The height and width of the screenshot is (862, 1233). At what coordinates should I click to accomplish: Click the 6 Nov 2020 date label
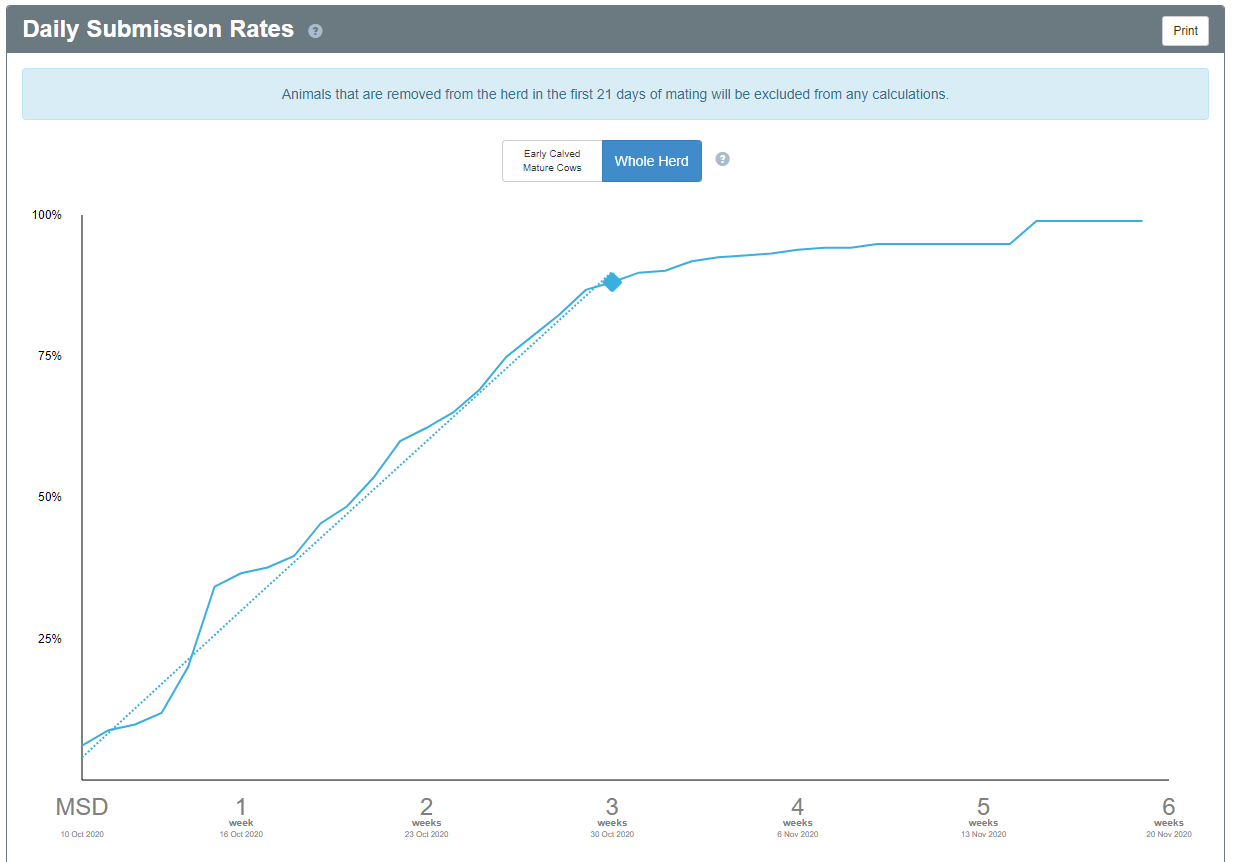point(798,834)
